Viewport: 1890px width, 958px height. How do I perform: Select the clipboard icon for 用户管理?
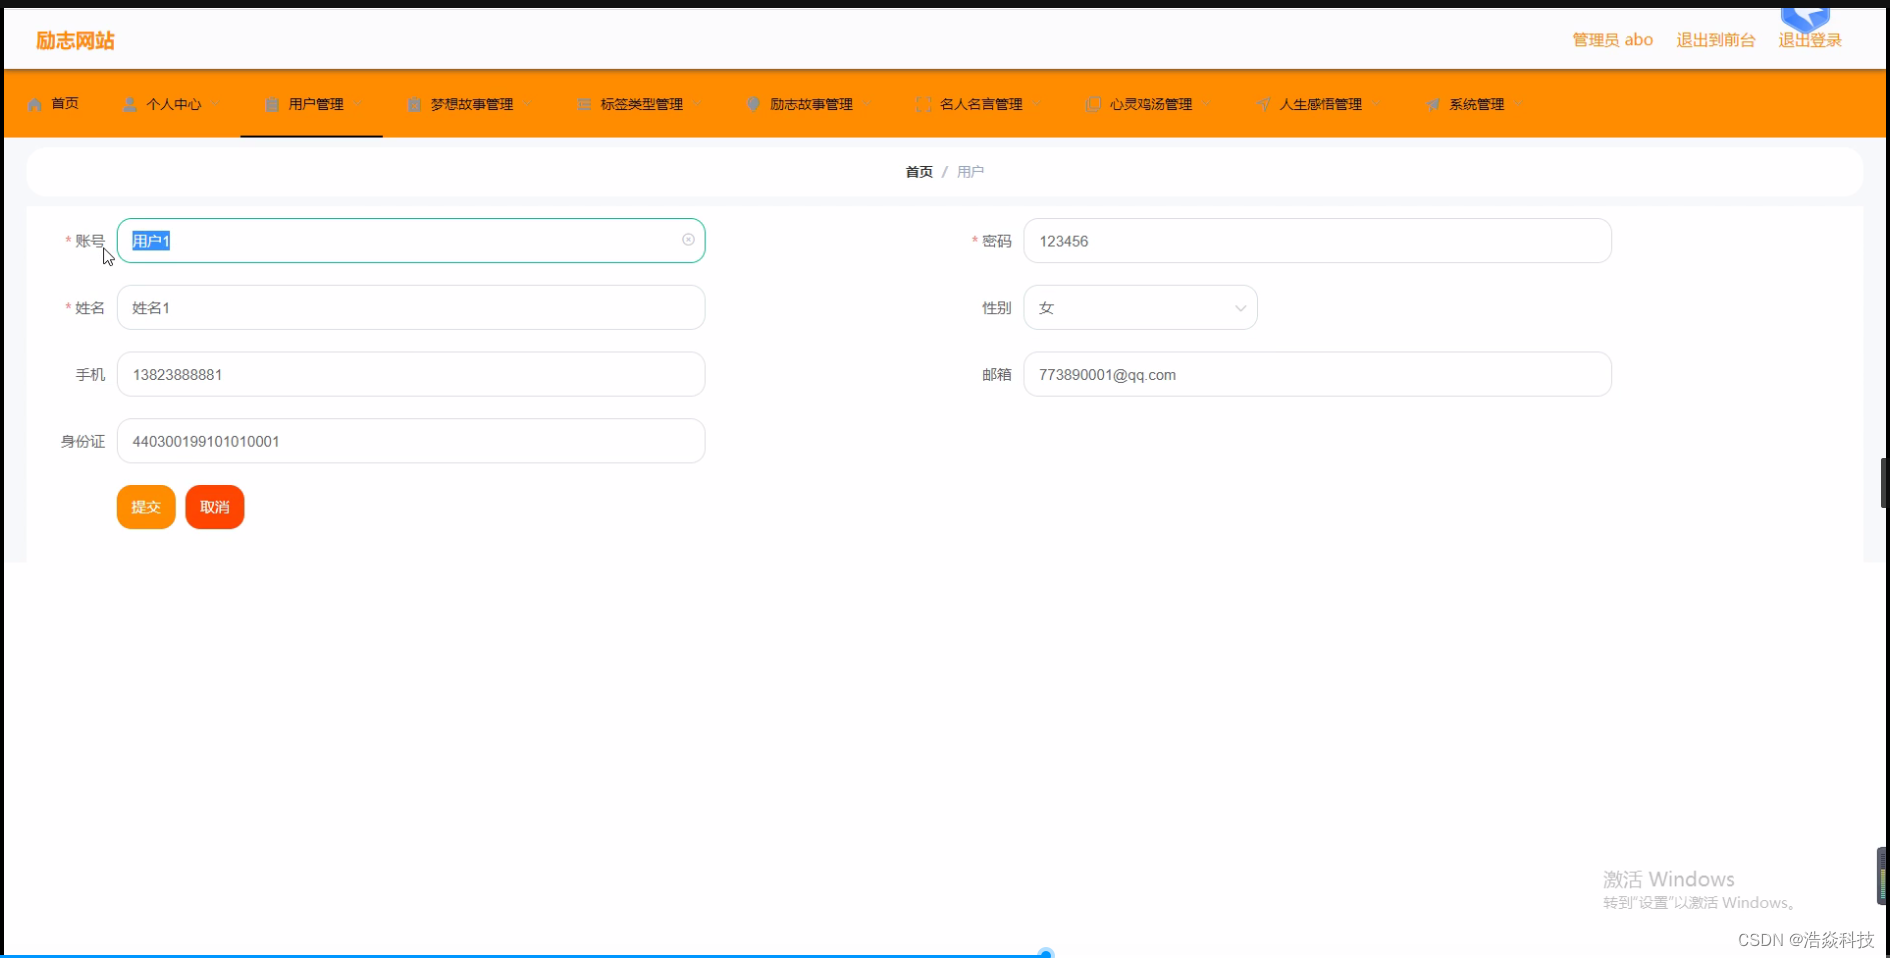coord(270,103)
